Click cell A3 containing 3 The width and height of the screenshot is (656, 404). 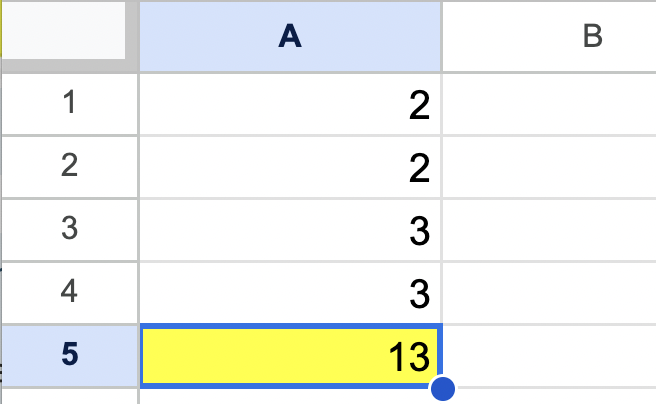pos(290,230)
